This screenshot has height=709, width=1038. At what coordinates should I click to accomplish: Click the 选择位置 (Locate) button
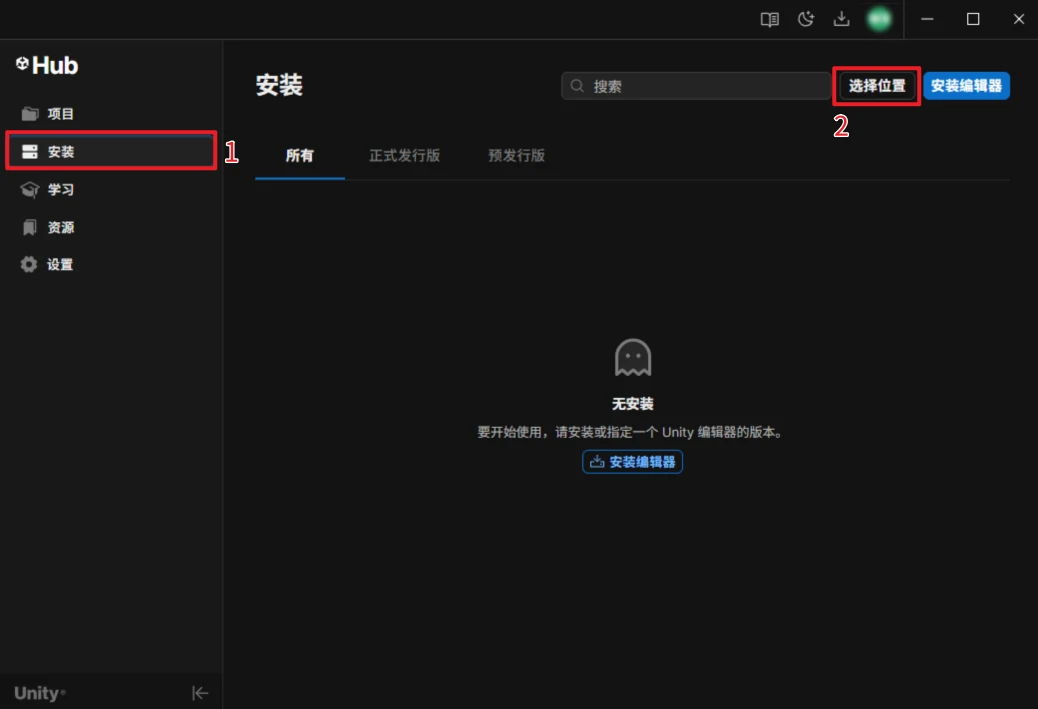point(877,86)
